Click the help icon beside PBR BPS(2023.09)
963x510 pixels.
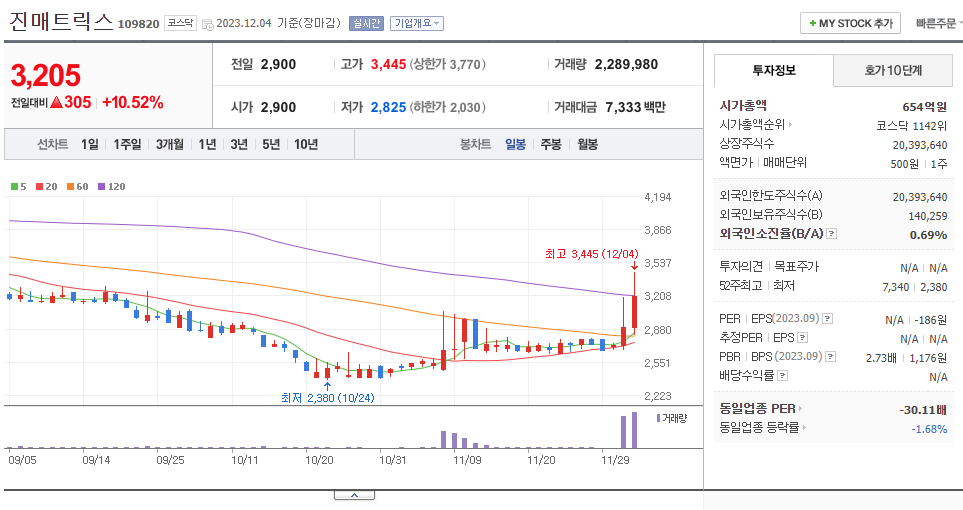pos(830,356)
